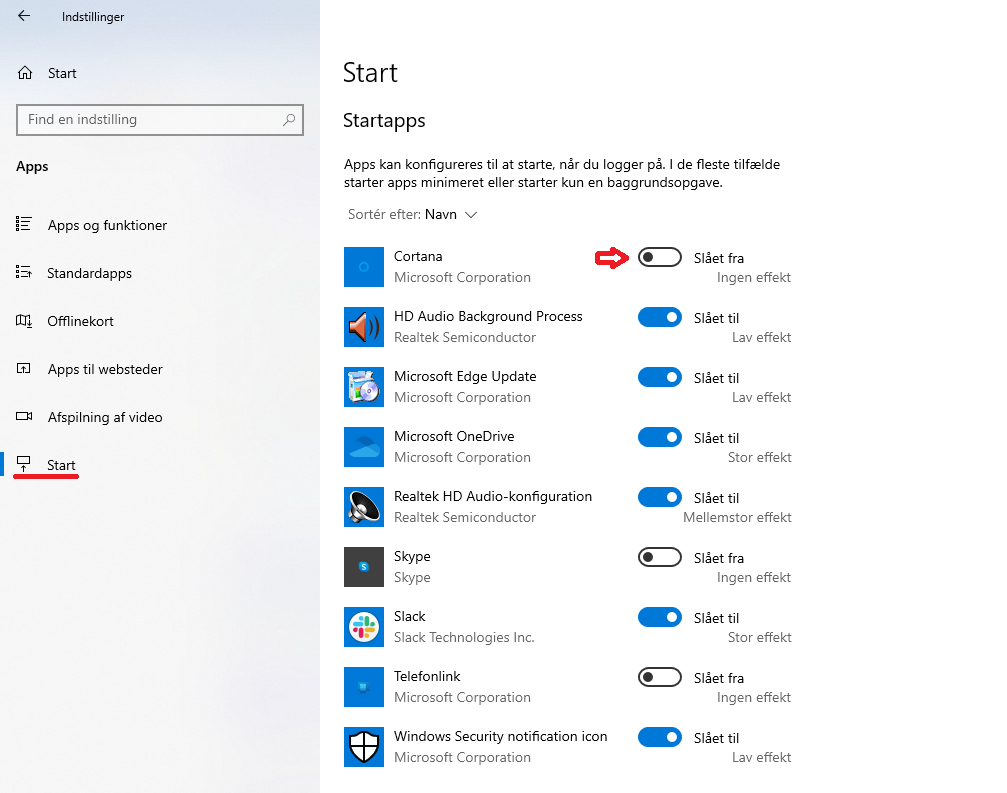Click the Indstillinger window title
This screenshot has height=793, width=1007.
(x=93, y=17)
